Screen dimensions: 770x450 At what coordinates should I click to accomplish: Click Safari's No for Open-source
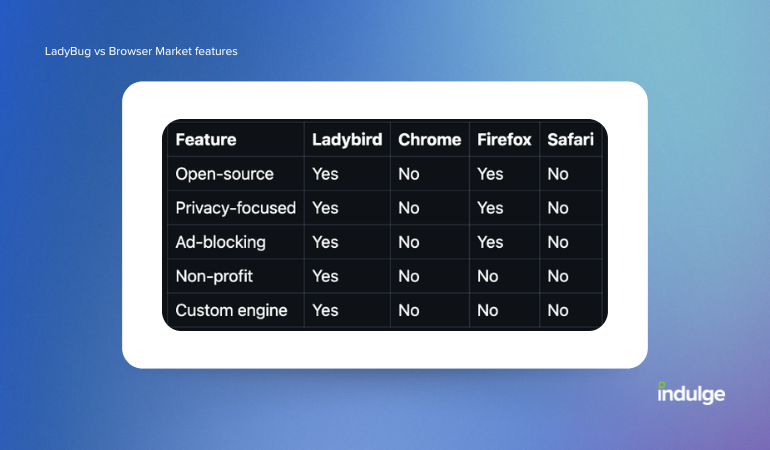(x=558, y=174)
